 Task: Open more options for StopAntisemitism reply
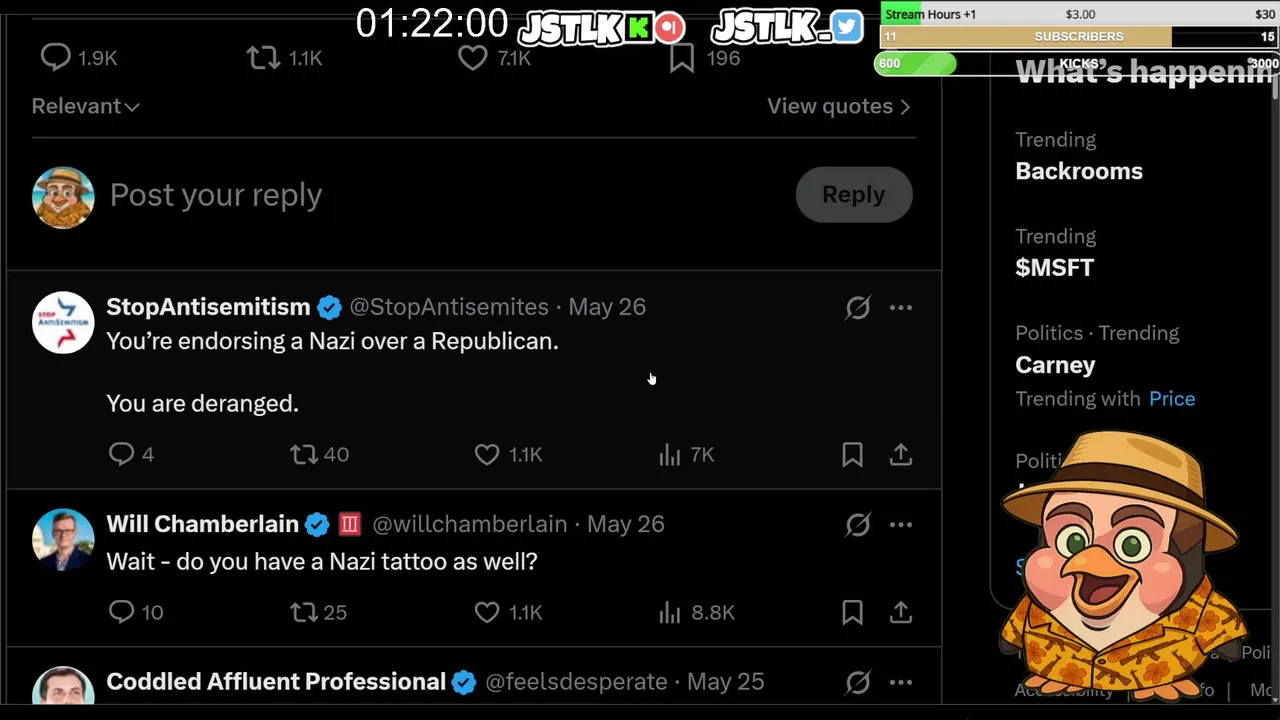coord(901,307)
